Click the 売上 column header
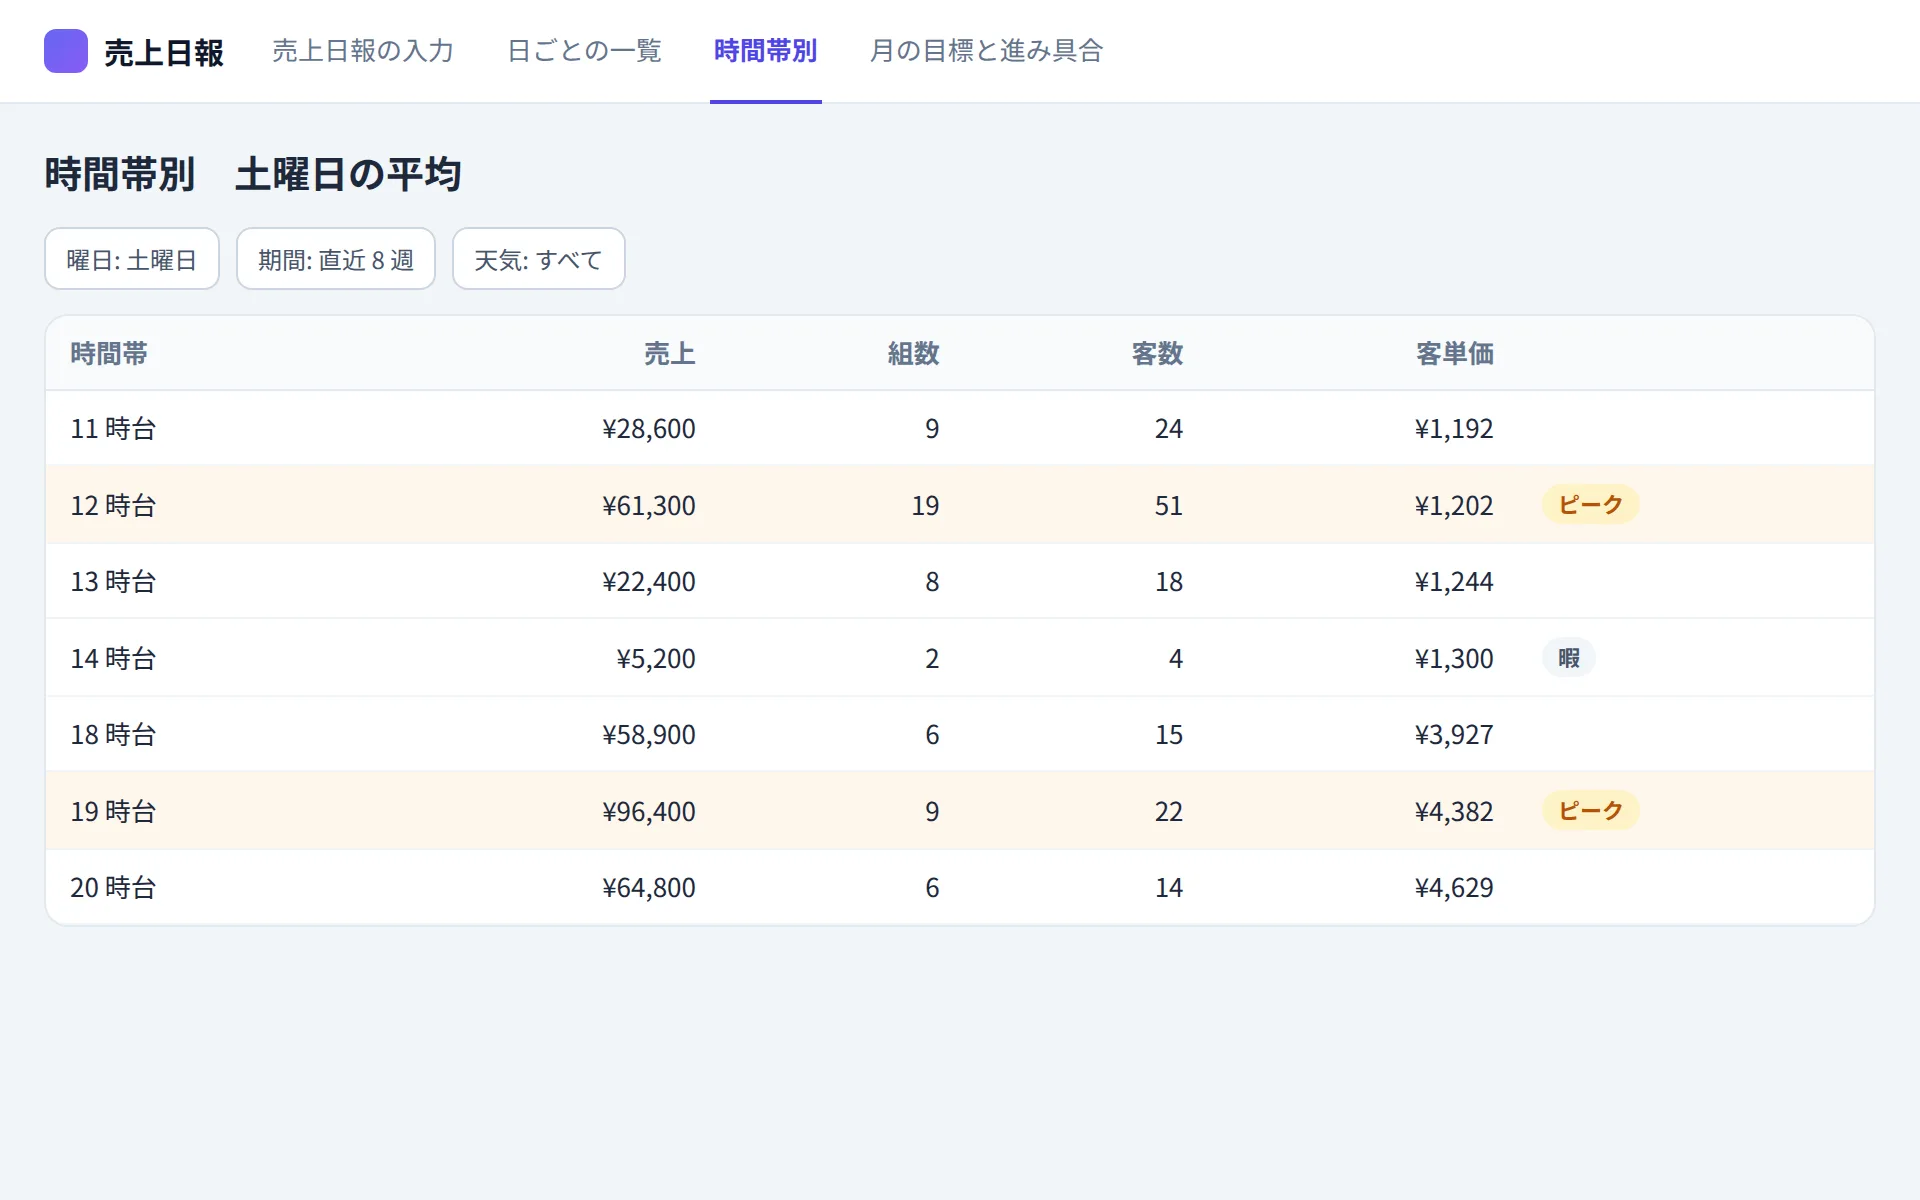This screenshot has height=1200, width=1920. 669,354
